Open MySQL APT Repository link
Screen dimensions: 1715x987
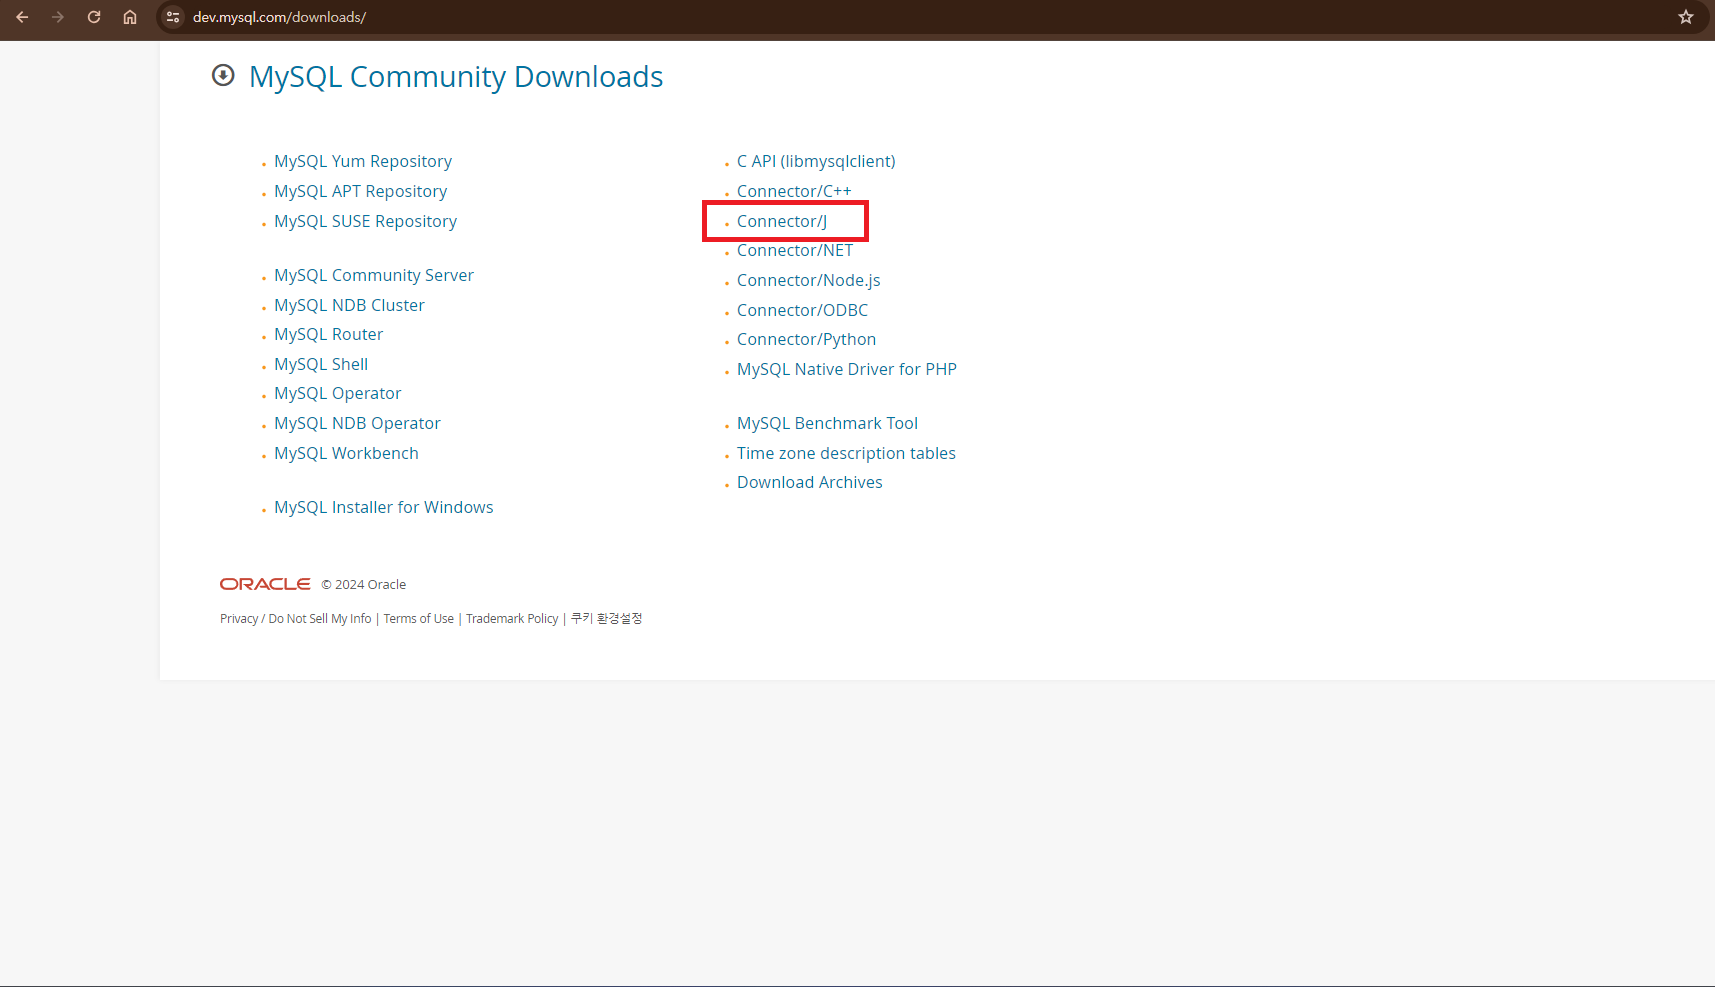click(x=360, y=191)
